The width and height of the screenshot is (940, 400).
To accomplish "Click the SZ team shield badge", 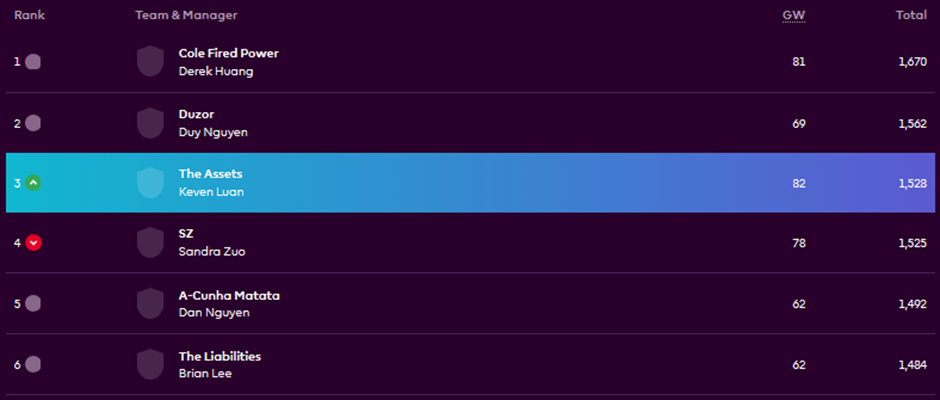I will pyautogui.click(x=150, y=243).
